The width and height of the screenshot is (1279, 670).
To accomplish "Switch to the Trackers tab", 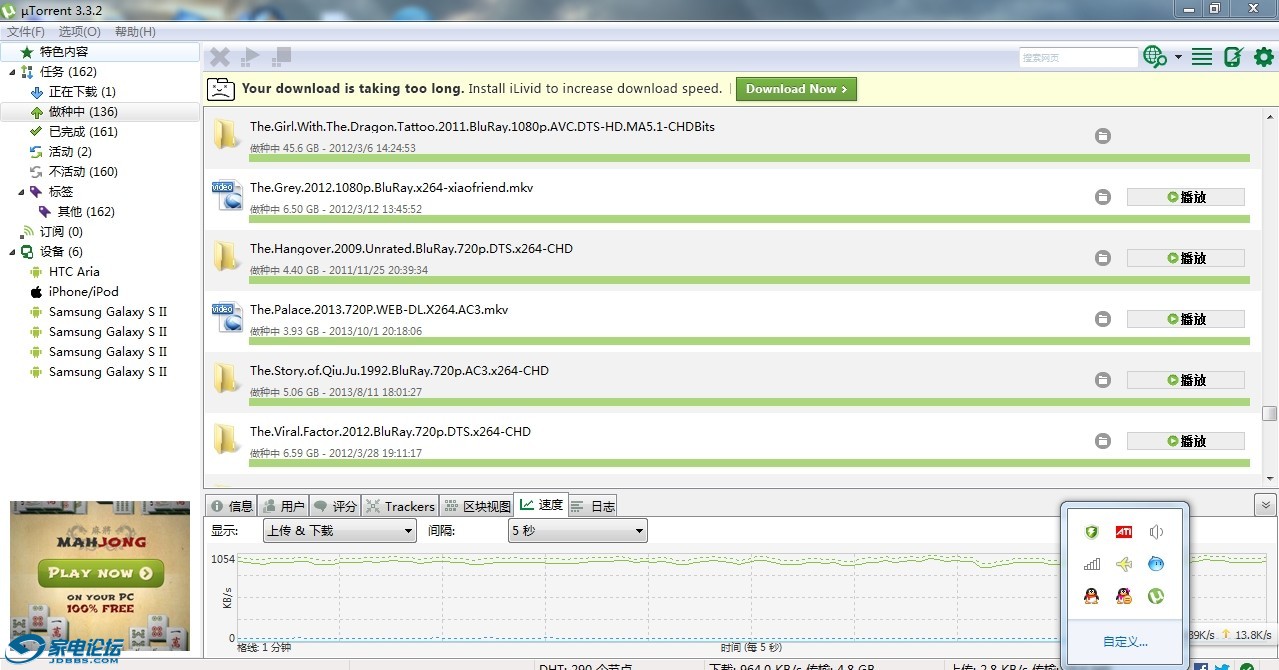I will 400,506.
